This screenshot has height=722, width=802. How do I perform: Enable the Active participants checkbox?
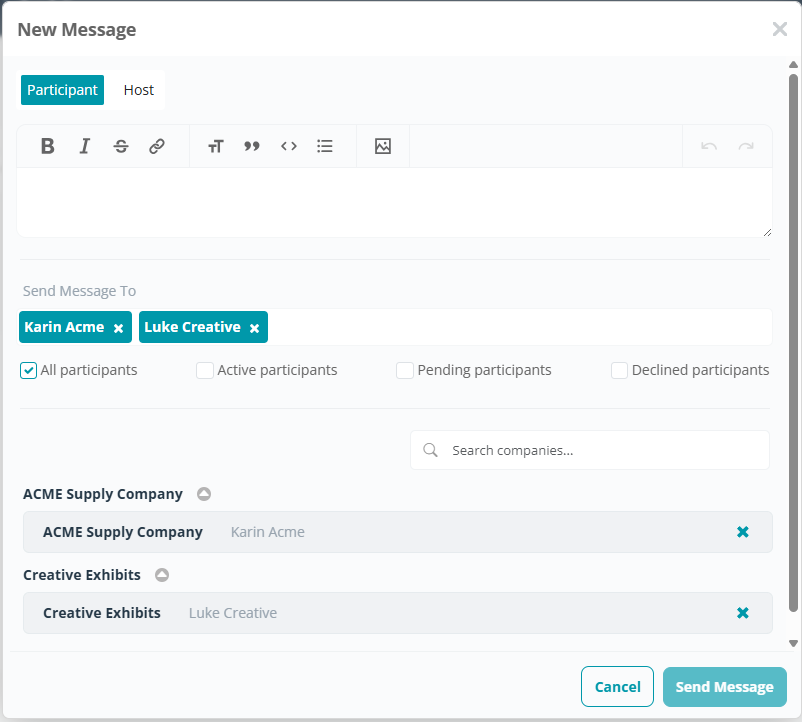pos(205,370)
